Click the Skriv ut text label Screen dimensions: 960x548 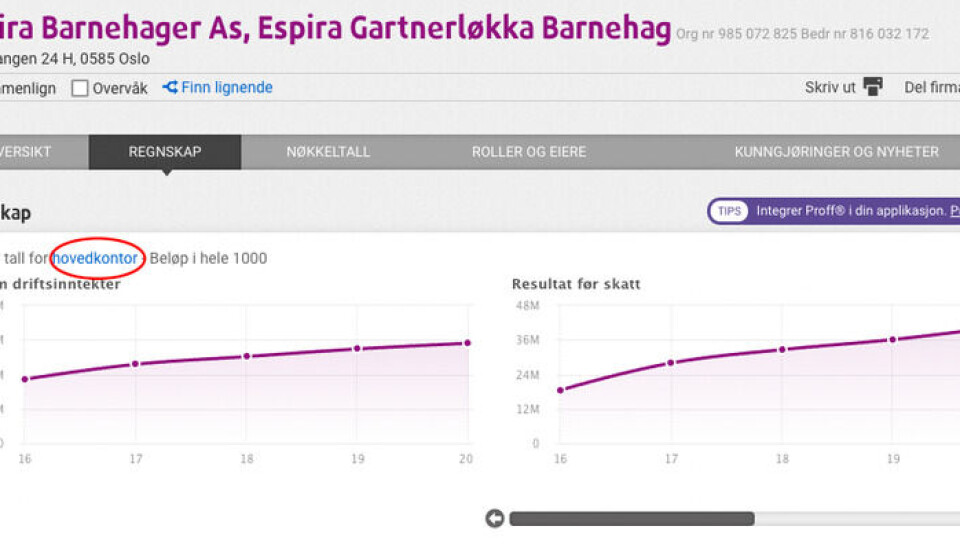click(x=830, y=87)
